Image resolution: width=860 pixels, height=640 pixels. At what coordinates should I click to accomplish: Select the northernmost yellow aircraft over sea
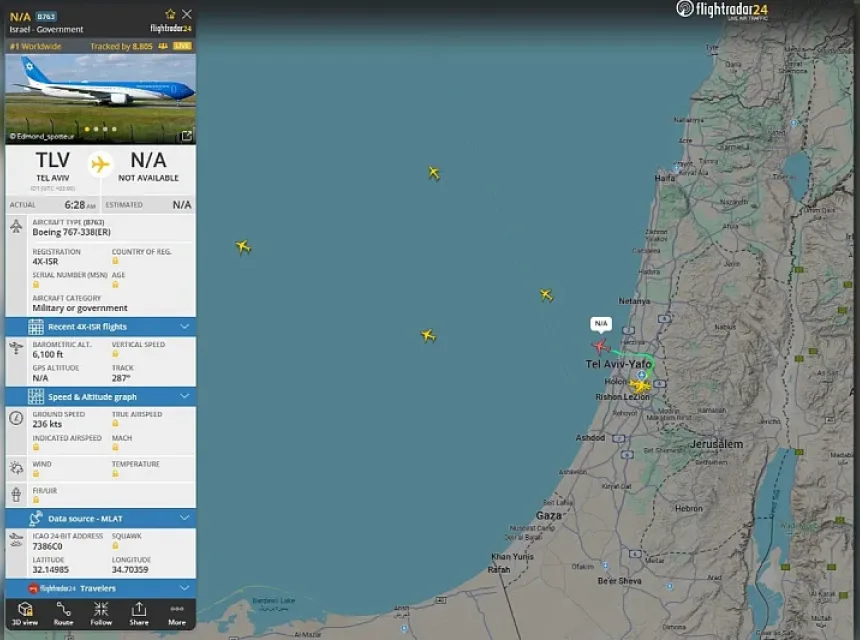click(434, 173)
